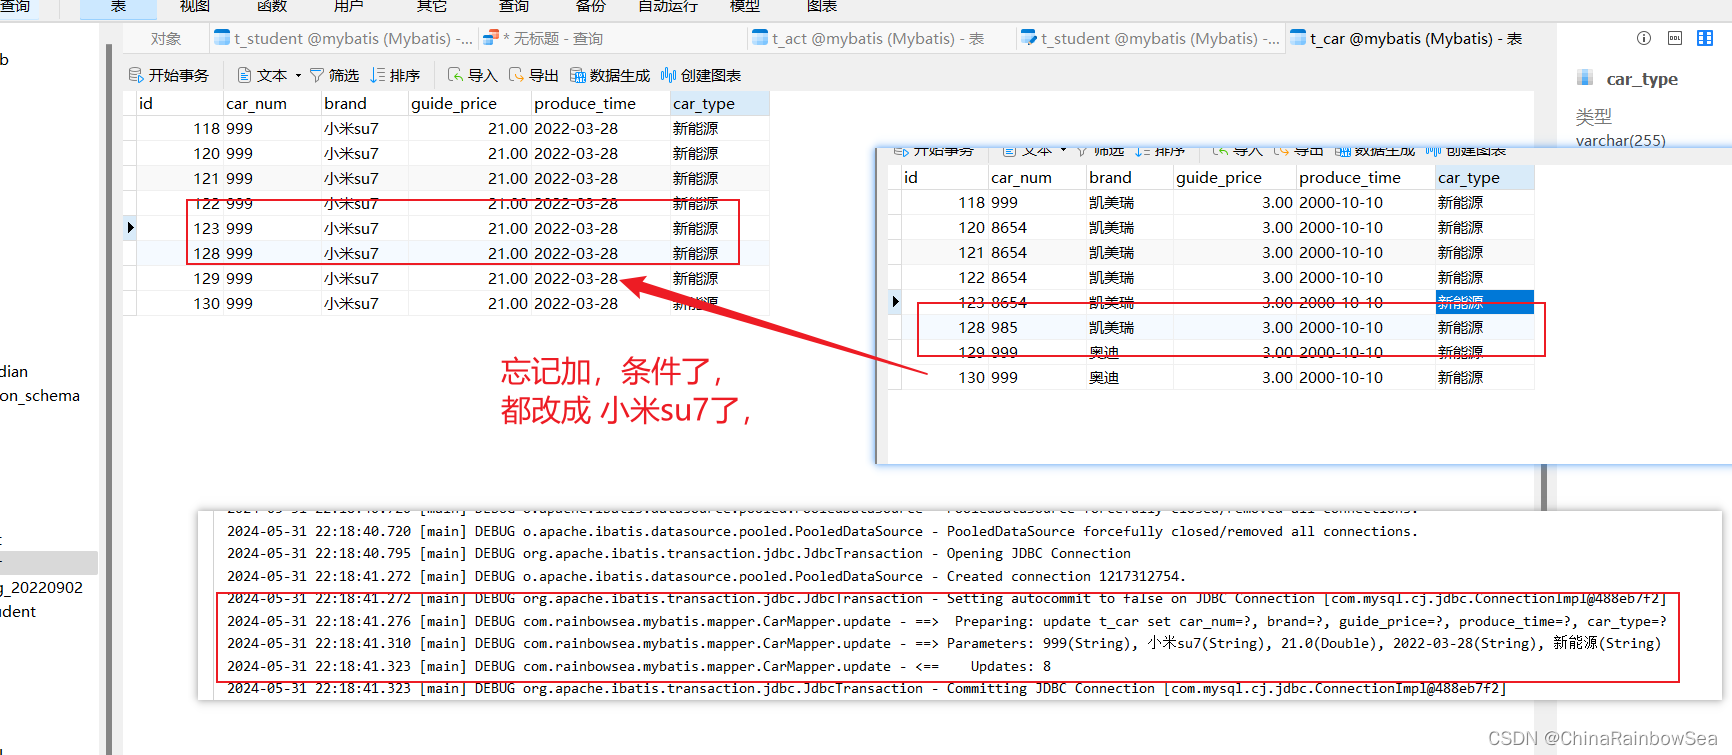
Task: Switch to the 对象 objects tab
Action: [166, 39]
